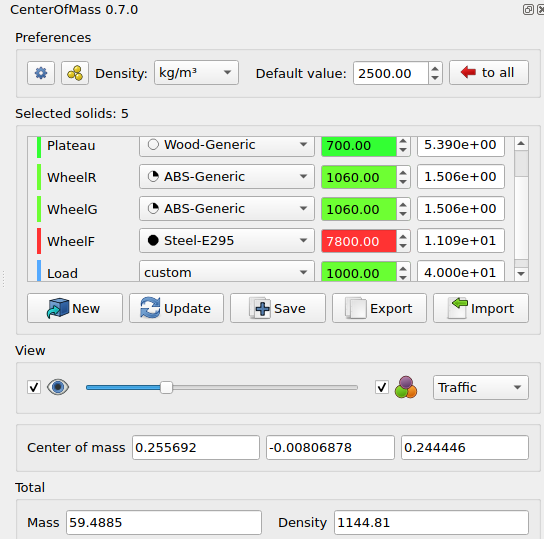544x539 pixels.
Task: Open the Traffic color scheme dropdown
Action: [481, 387]
